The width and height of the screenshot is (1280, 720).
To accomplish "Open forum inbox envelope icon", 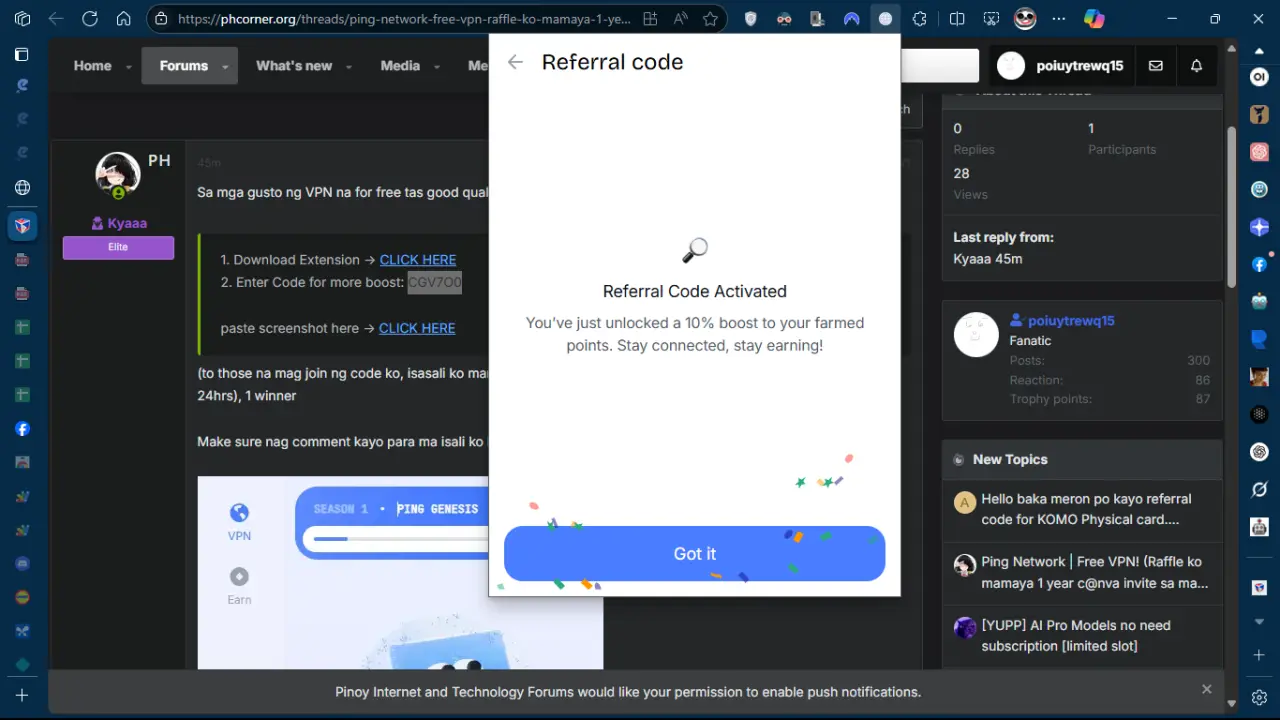I will [1156, 66].
